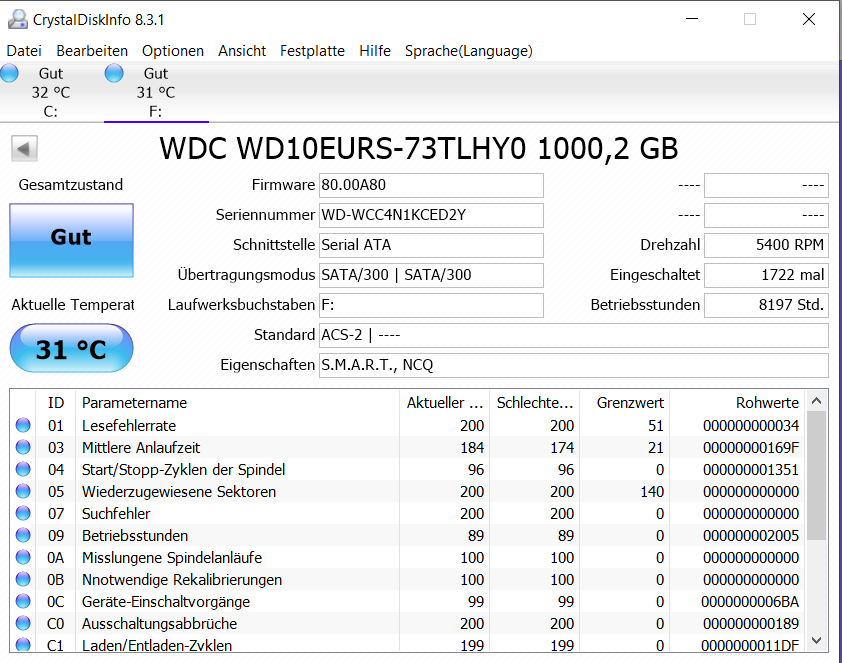Open the Optionen menu
This screenshot has width=842, height=663.
point(173,51)
